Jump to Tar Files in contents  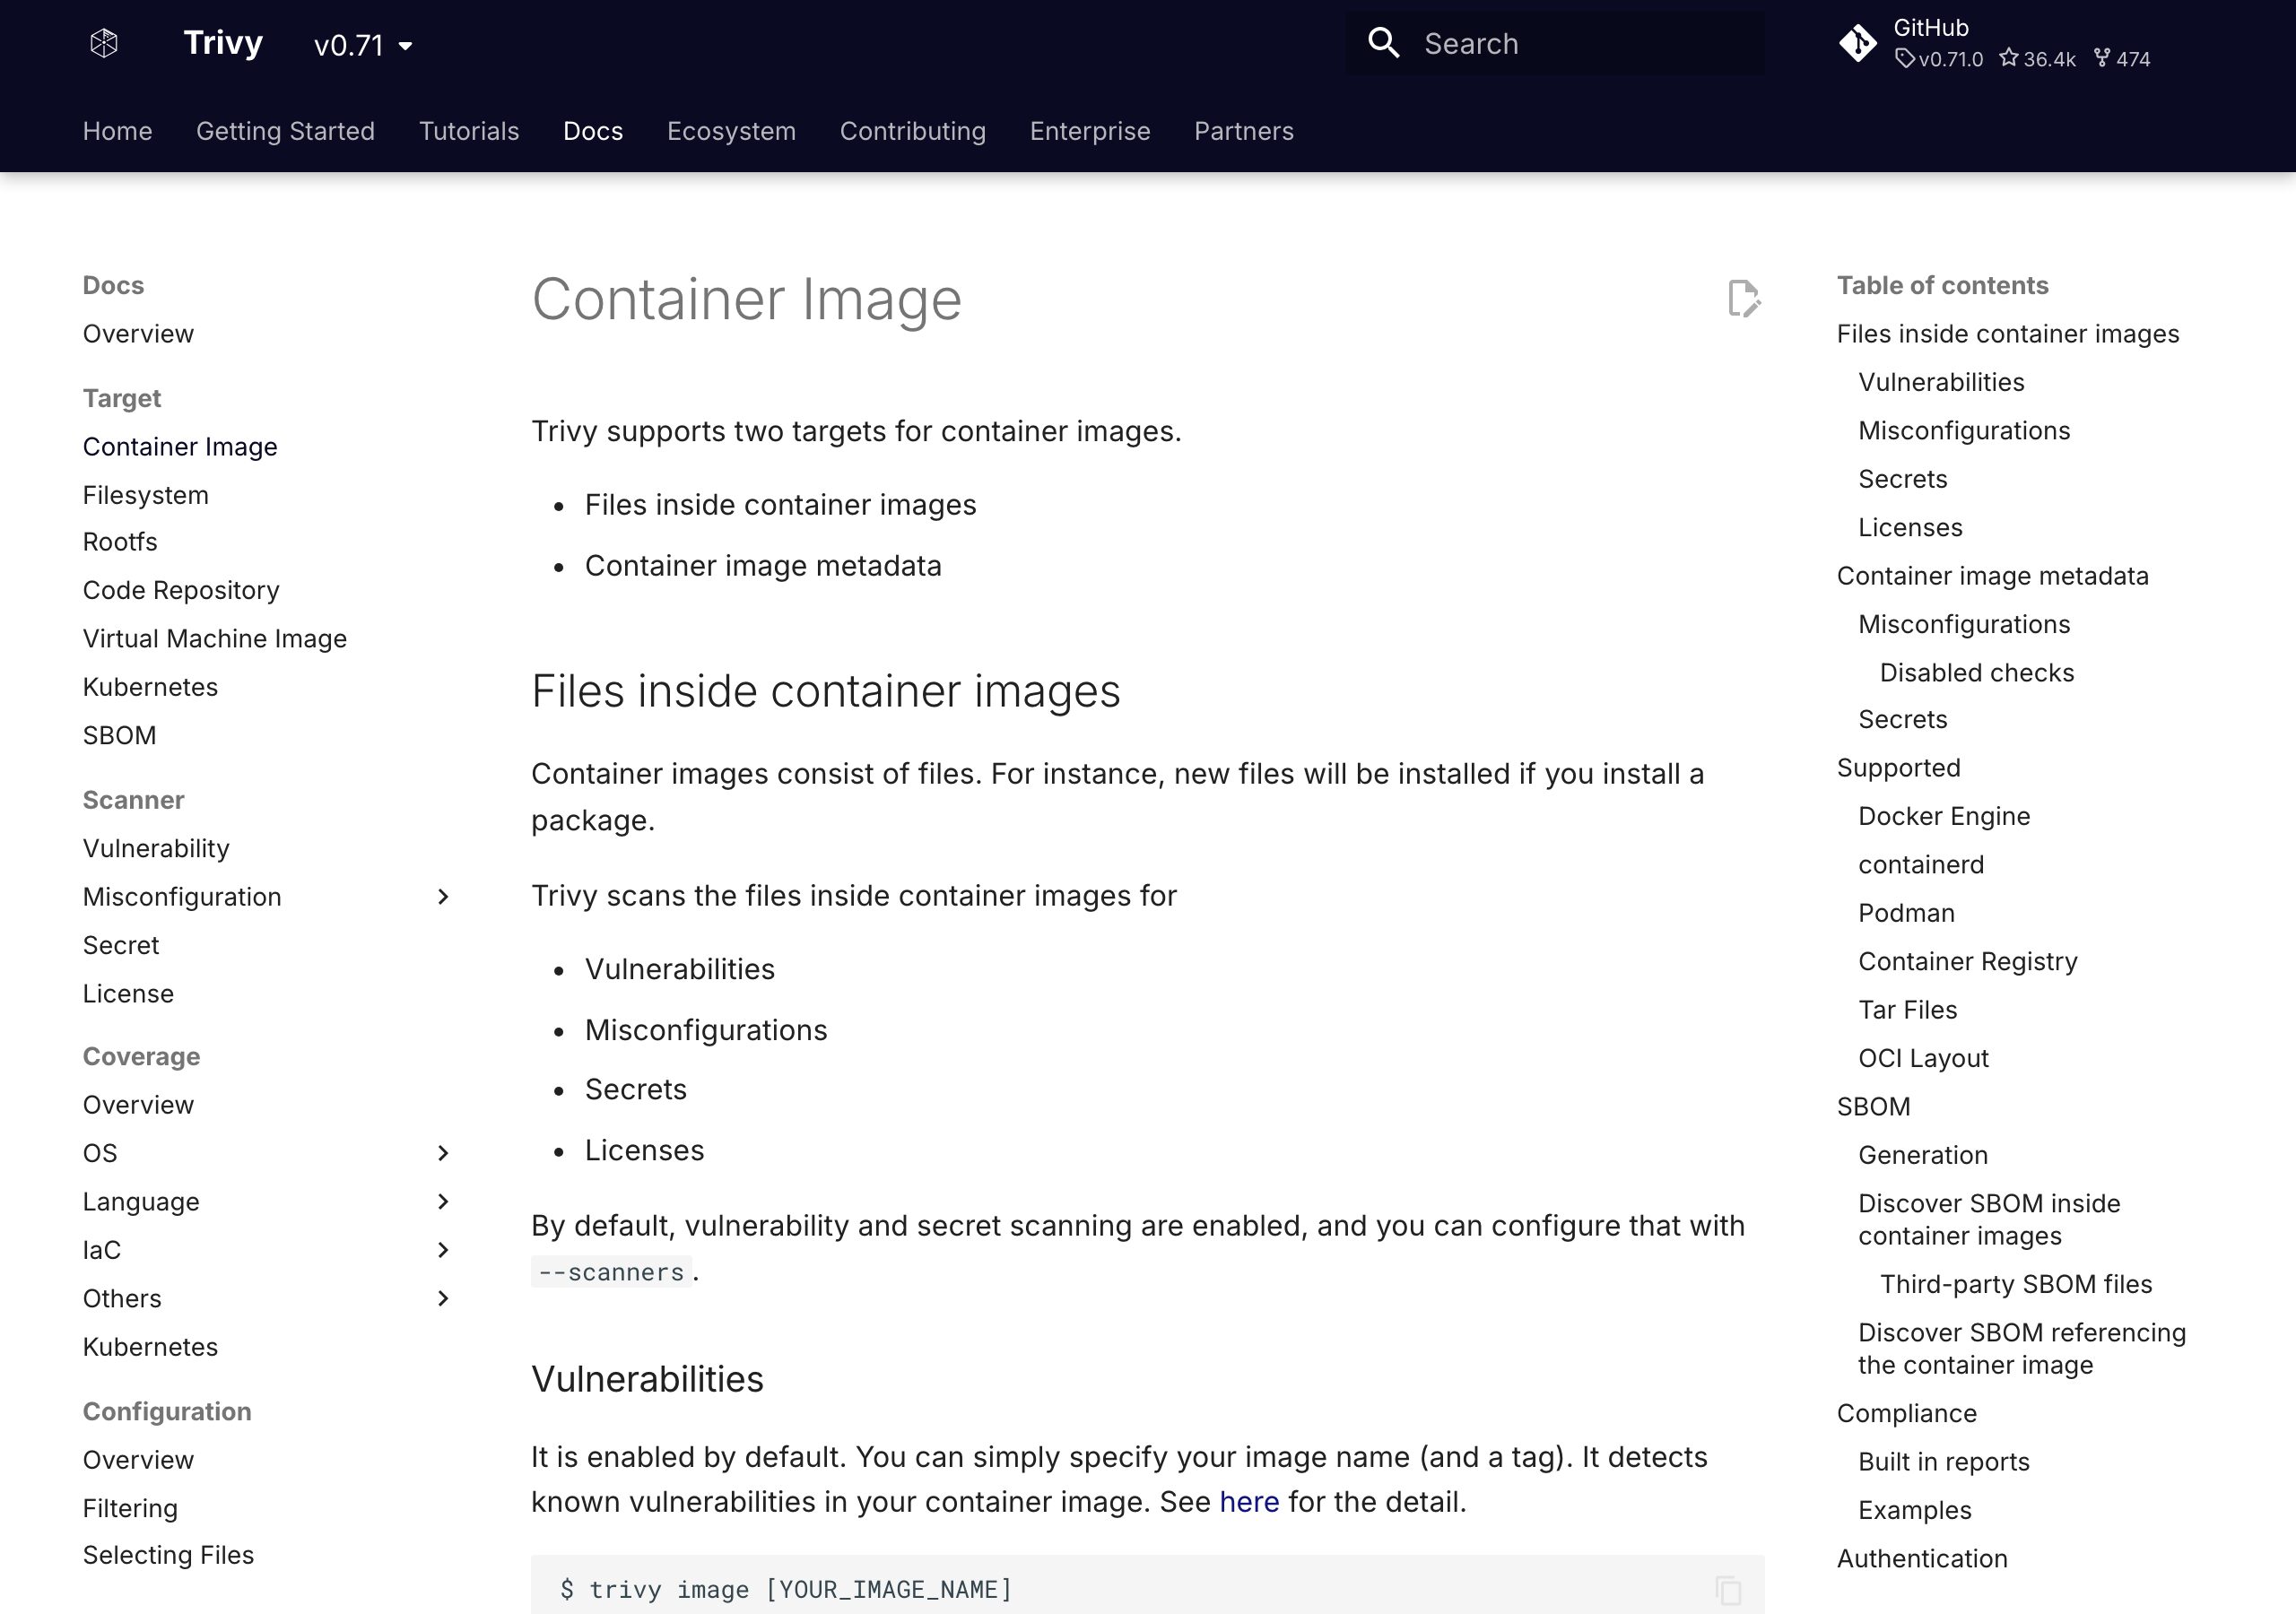tap(1908, 1010)
